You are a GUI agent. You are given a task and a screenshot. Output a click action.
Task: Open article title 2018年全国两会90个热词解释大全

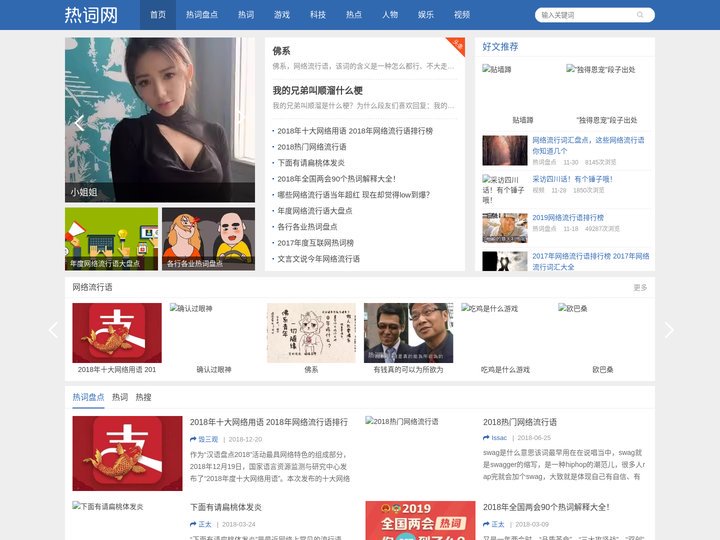pyautogui.click(x=546, y=507)
